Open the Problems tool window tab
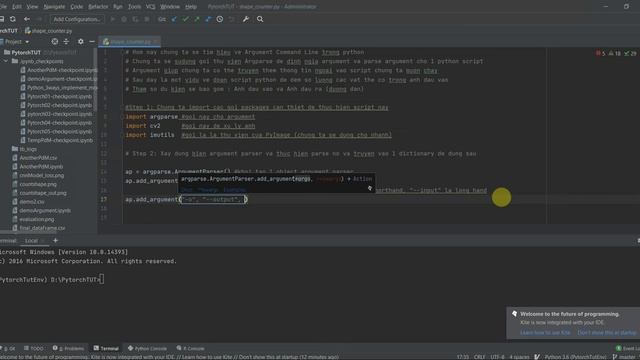Screen dimensions: 640x360 [68, 348]
